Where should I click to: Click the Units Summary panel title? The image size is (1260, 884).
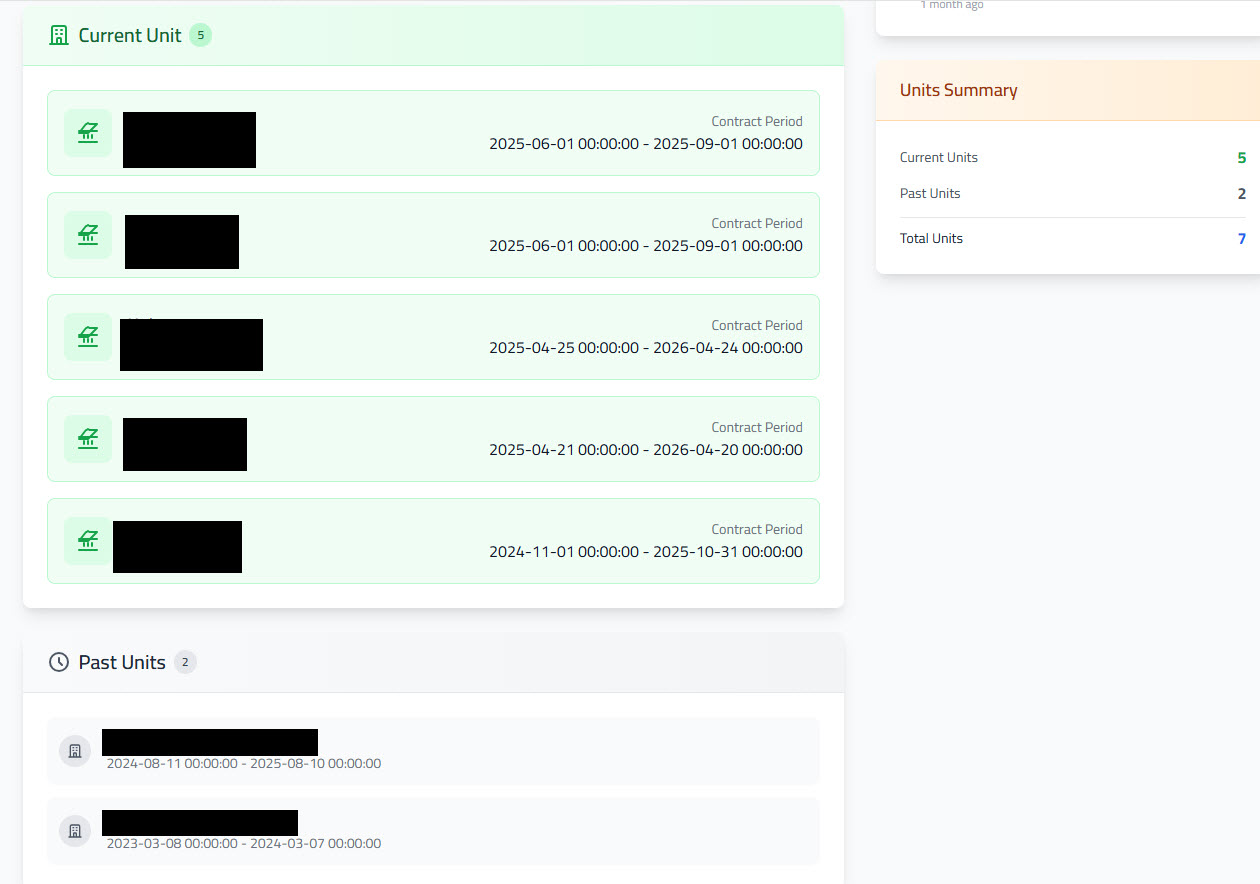958,90
